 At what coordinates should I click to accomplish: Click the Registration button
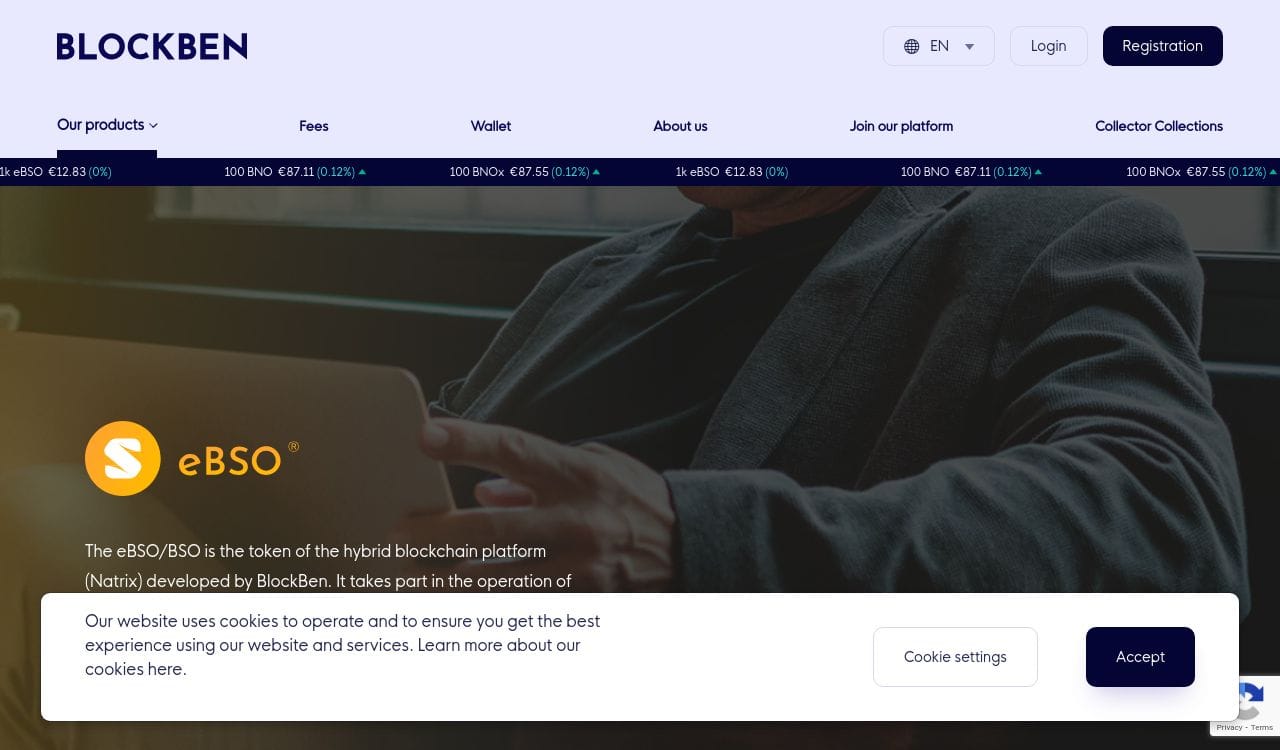pyautogui.click(x=1163, y=46)
